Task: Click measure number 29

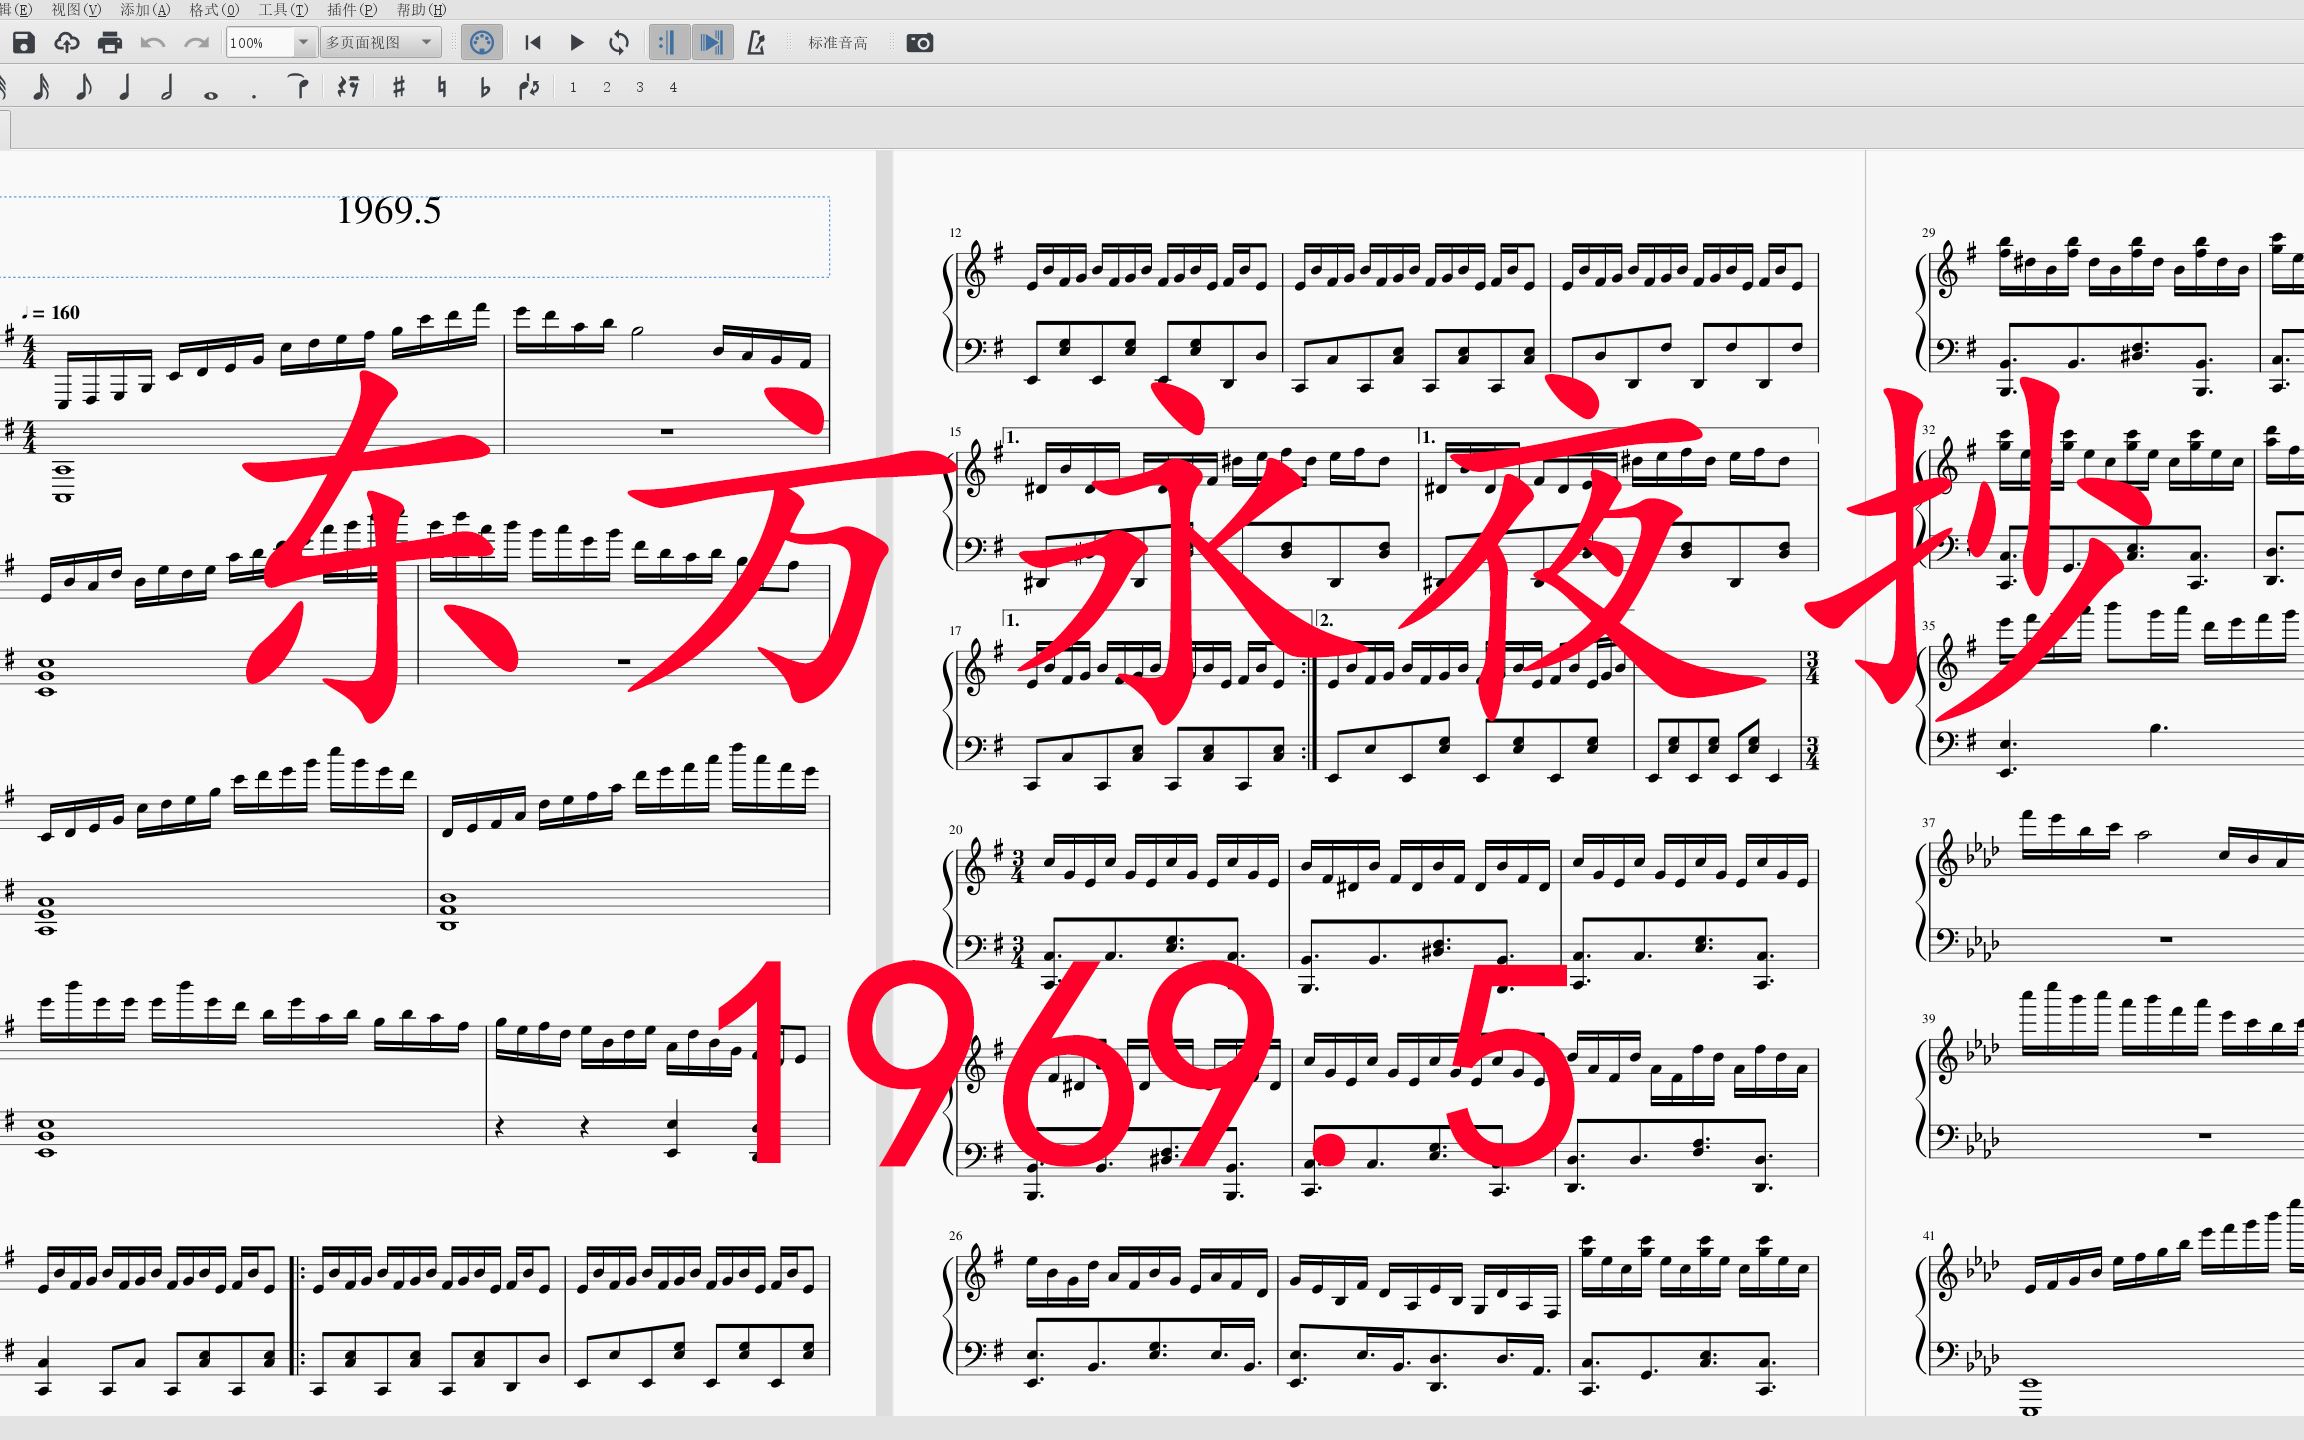Action: 1928,233
